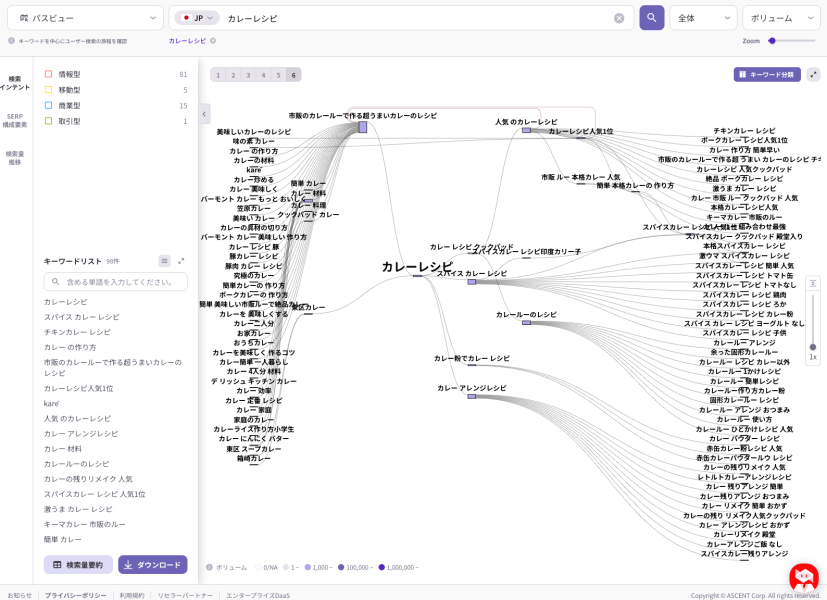Click the キーワード分類 button
Image resolution: width=827 pixels, height=600 pixels.
click(766, 74)
